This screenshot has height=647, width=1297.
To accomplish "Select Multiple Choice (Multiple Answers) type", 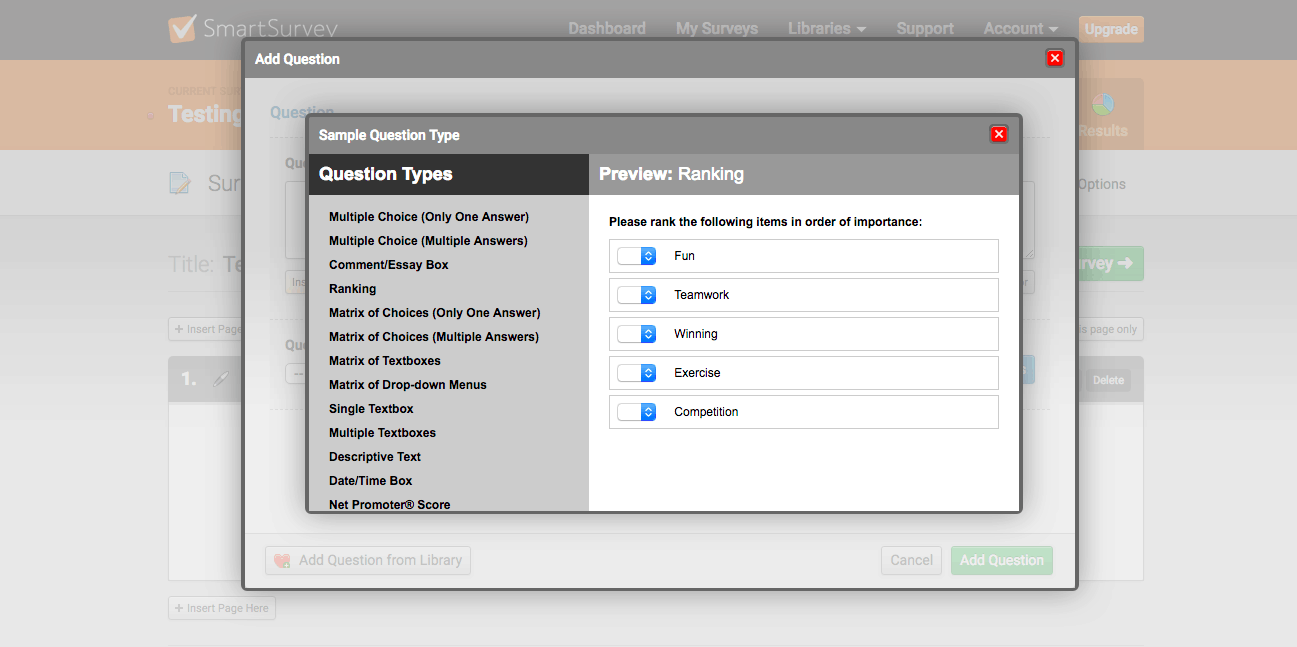I will click(428, 241).
